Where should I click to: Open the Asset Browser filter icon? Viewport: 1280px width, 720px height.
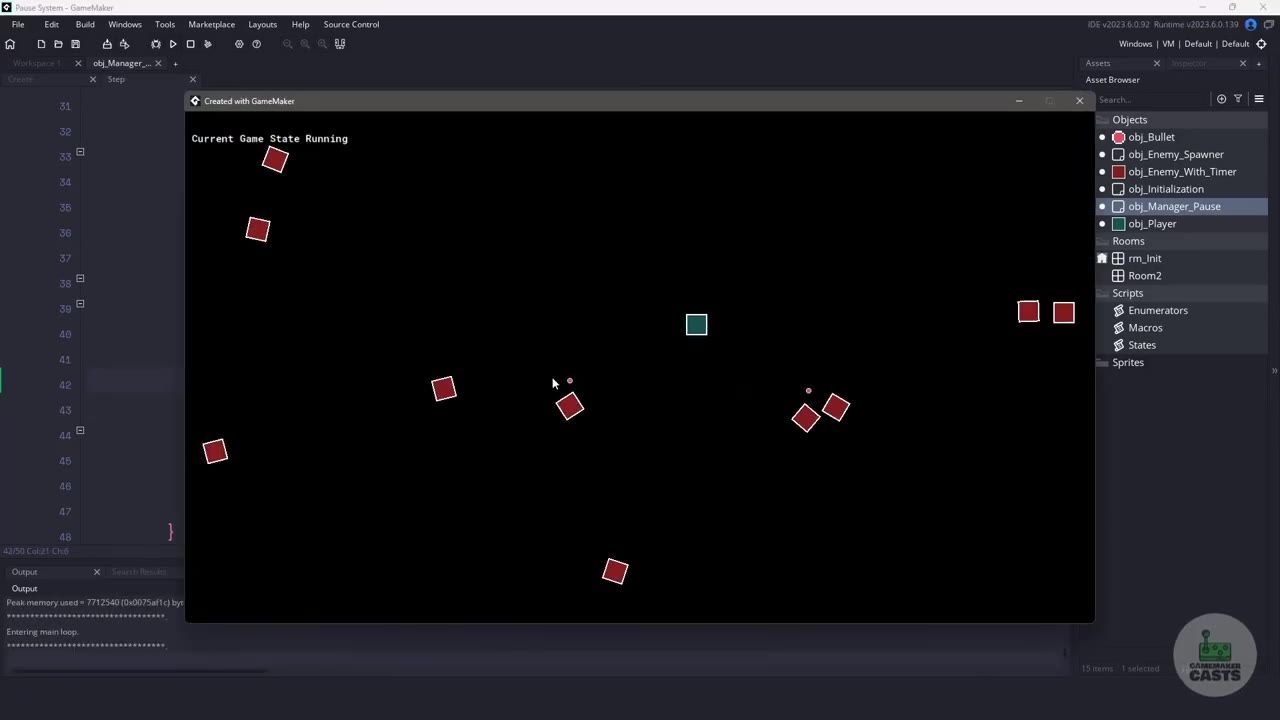pos(1238,99)
